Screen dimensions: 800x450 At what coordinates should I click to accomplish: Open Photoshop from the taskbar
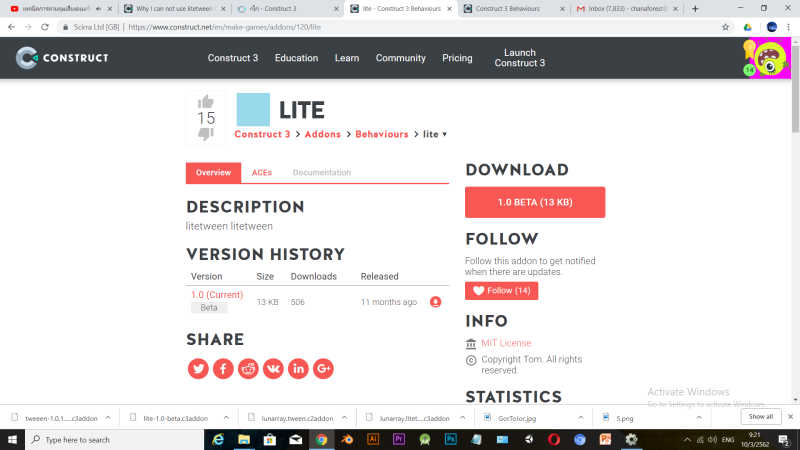(451, 439)
